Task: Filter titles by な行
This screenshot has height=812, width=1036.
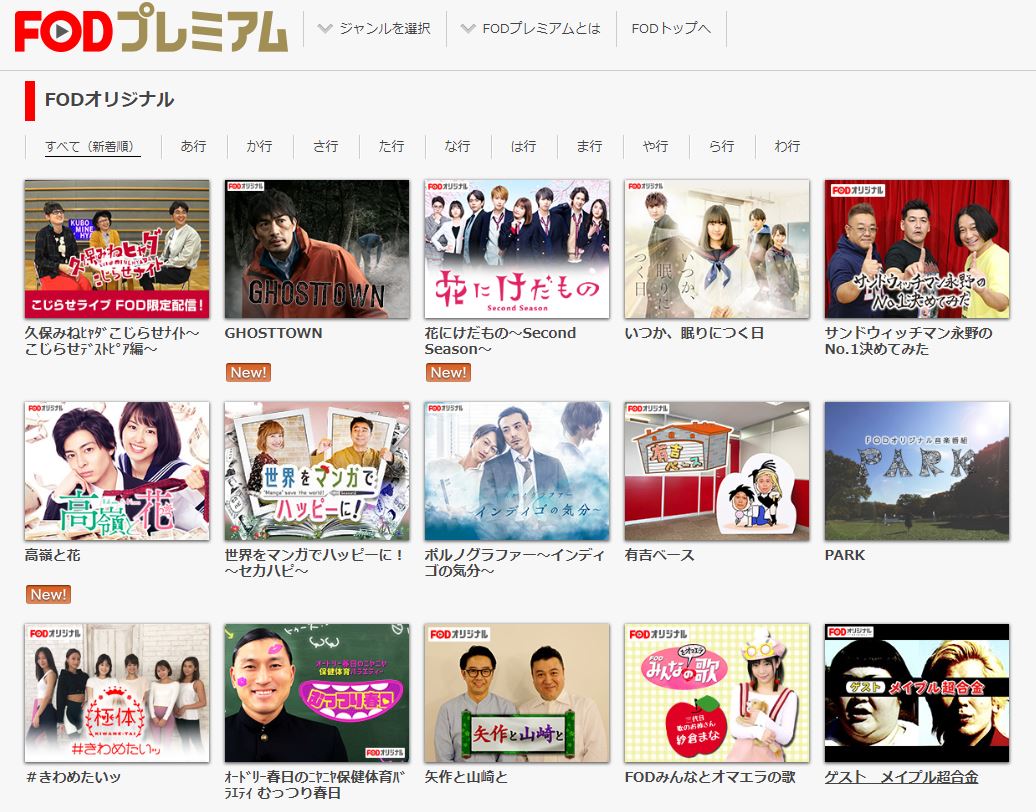Action: point(458,147)
